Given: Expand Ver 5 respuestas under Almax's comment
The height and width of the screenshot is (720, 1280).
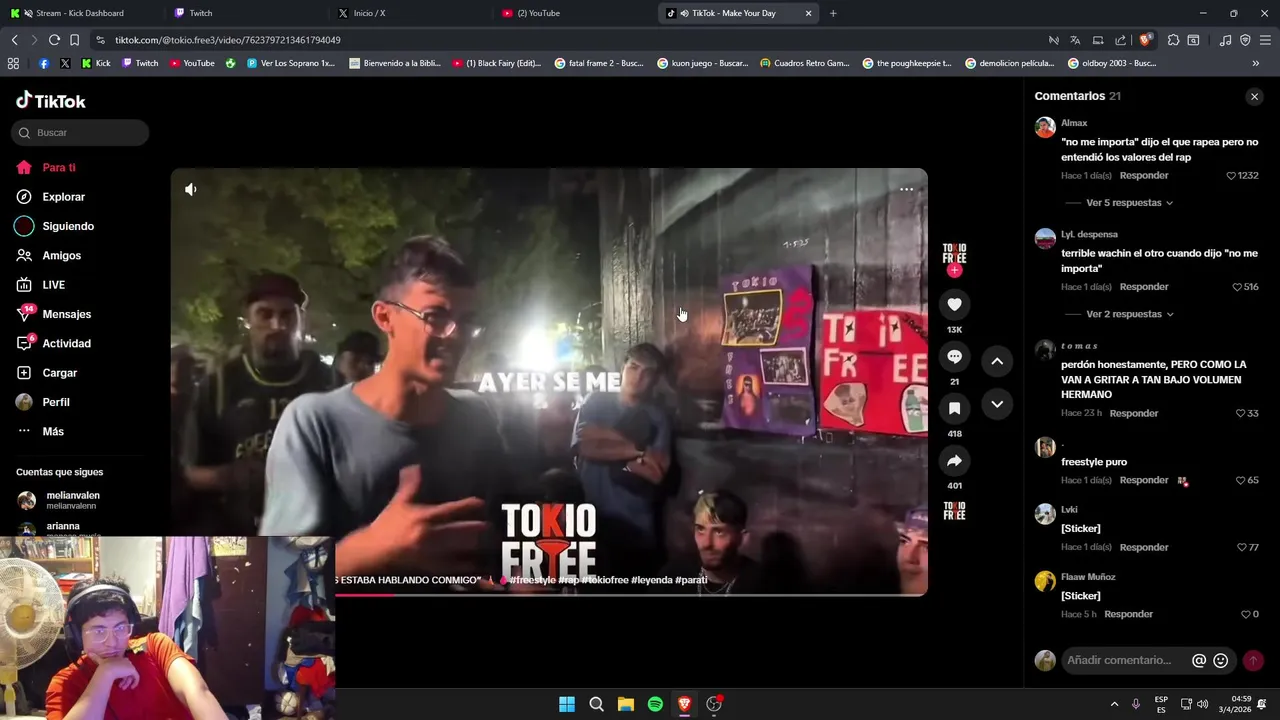Looking at the screenshot, I should coord(1129,203).
